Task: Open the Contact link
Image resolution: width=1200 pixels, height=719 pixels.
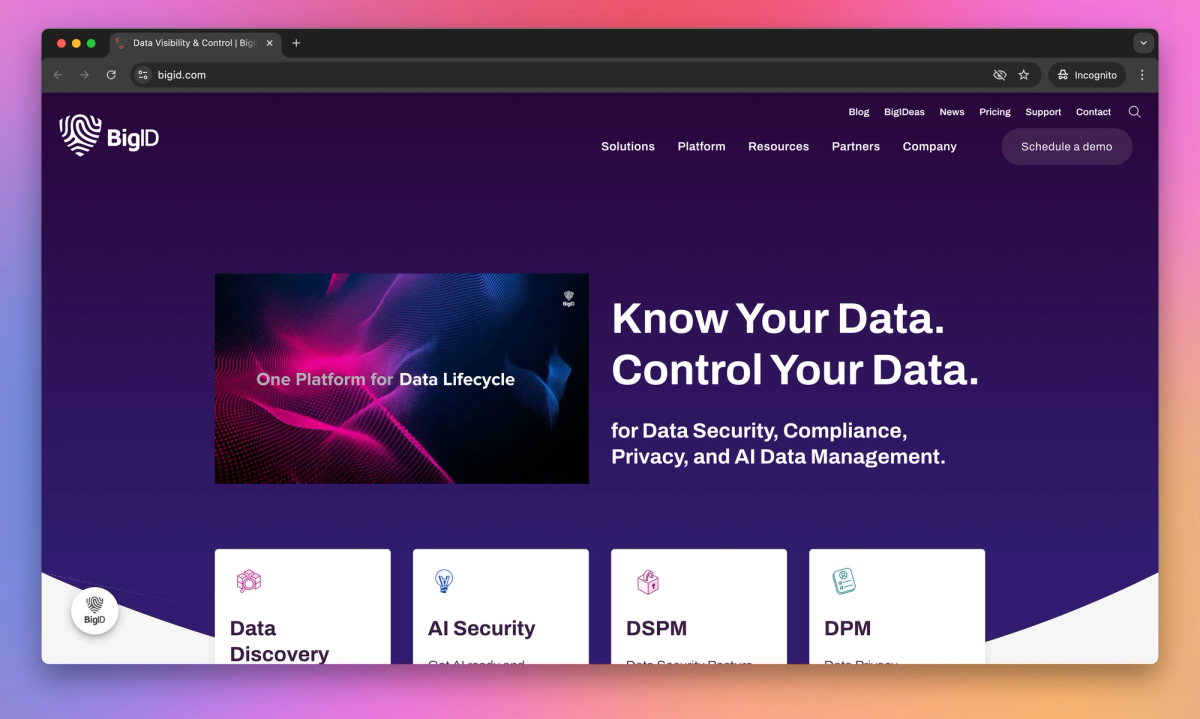Action: (x=1094, y=112)
